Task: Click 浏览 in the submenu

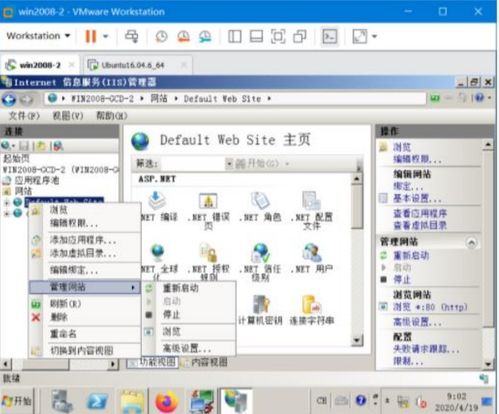Action: tap(189, 332)
